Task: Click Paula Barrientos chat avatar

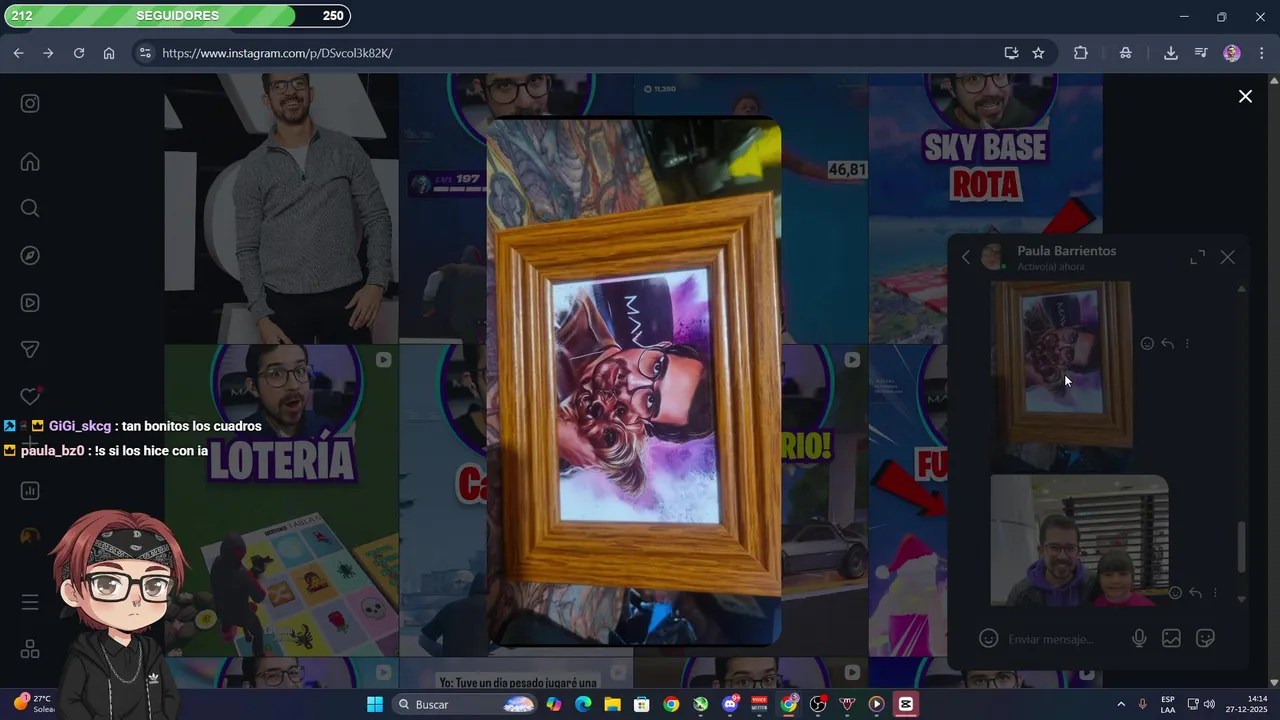Action: point(993,257)
